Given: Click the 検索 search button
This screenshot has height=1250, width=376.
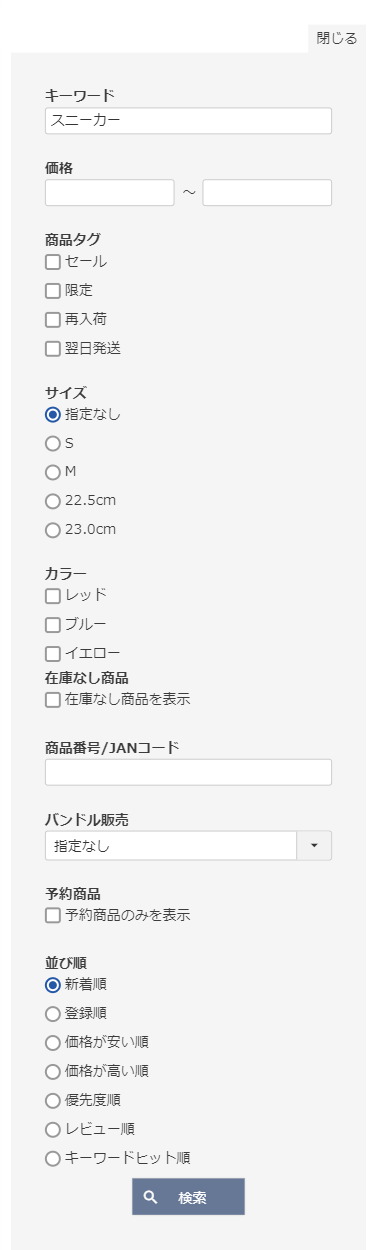Looking at the screenshot, I should click(188, 1196).
